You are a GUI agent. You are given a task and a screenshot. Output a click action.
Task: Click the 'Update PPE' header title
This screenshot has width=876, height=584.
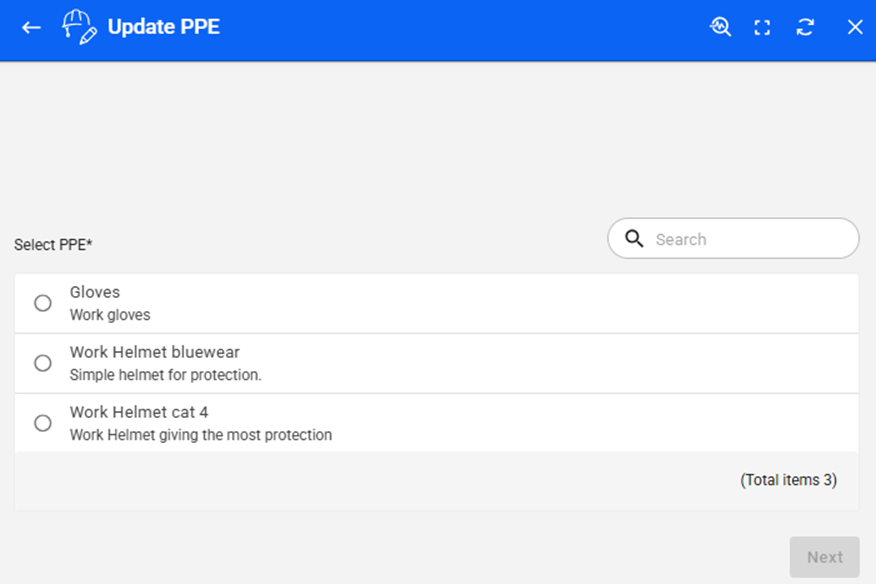[x=164, y=27]
